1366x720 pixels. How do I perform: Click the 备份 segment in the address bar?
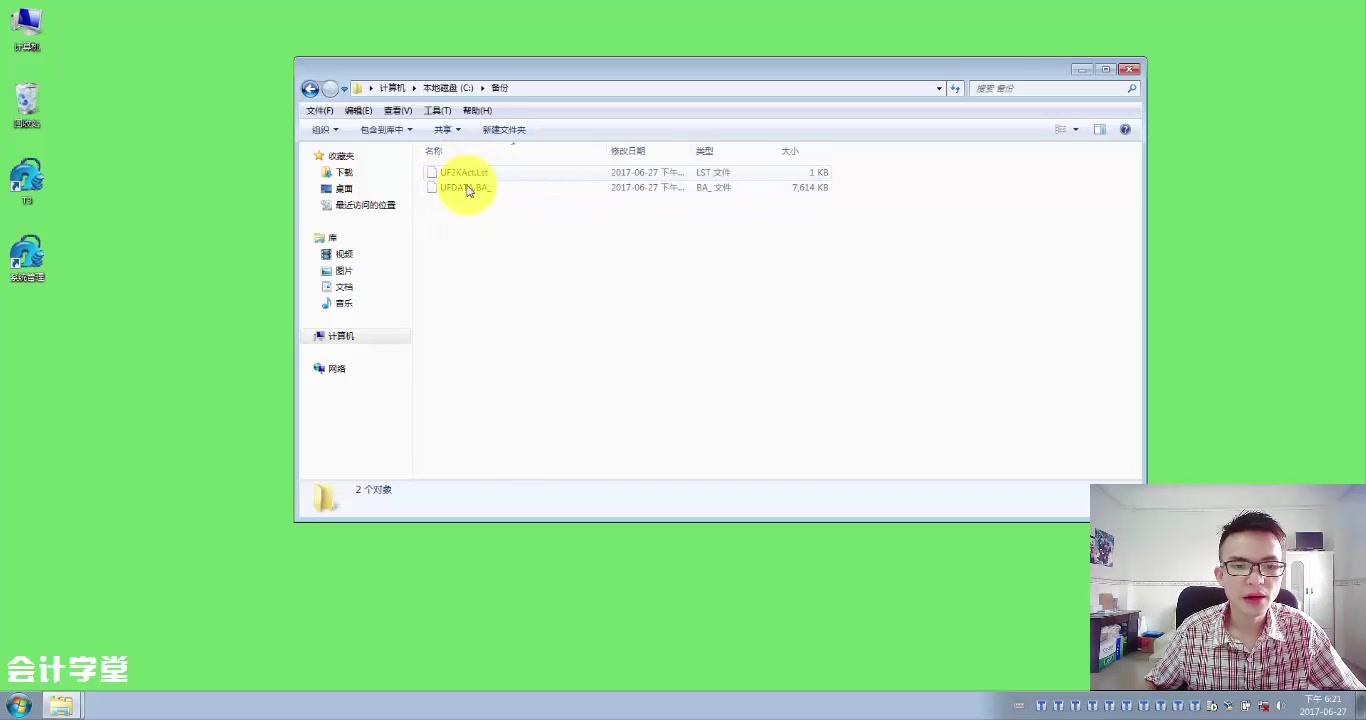(x=500, y=88)
